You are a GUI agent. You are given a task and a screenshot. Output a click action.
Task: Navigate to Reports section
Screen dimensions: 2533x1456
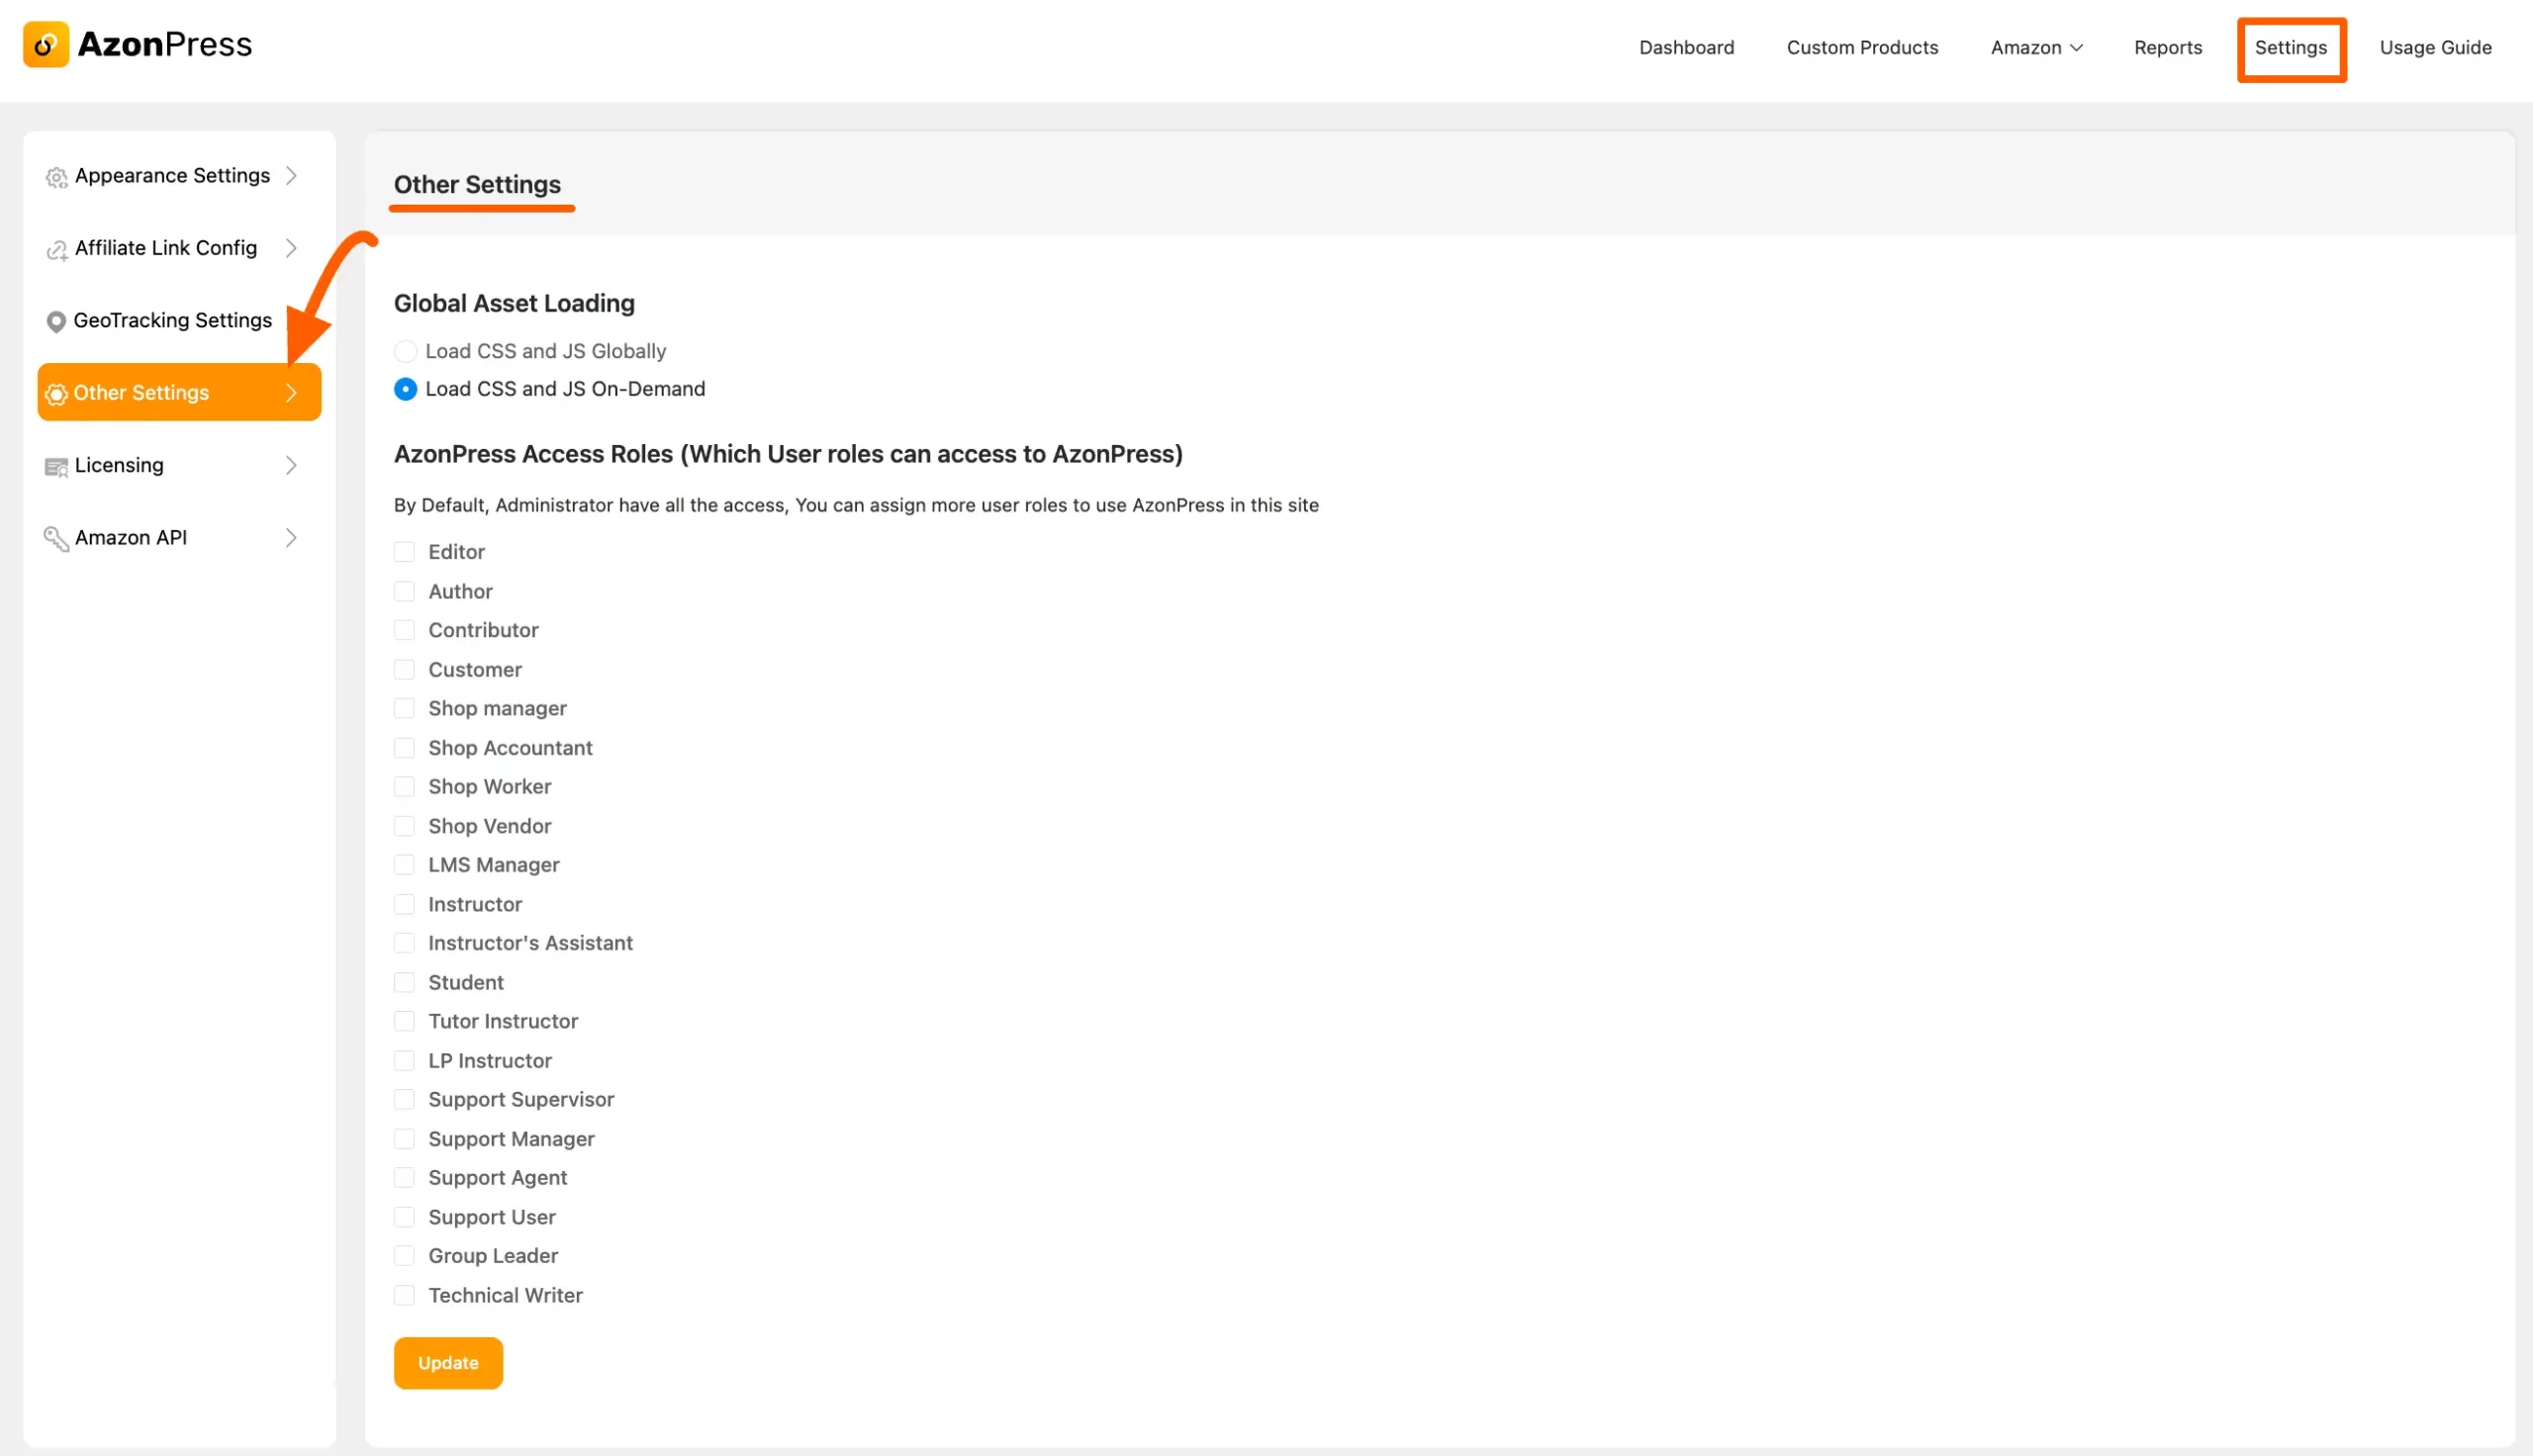[2166, 46]
